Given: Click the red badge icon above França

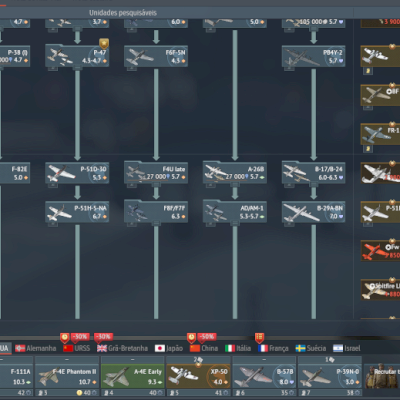Looking at the screenshot, I should click(260, 338).
